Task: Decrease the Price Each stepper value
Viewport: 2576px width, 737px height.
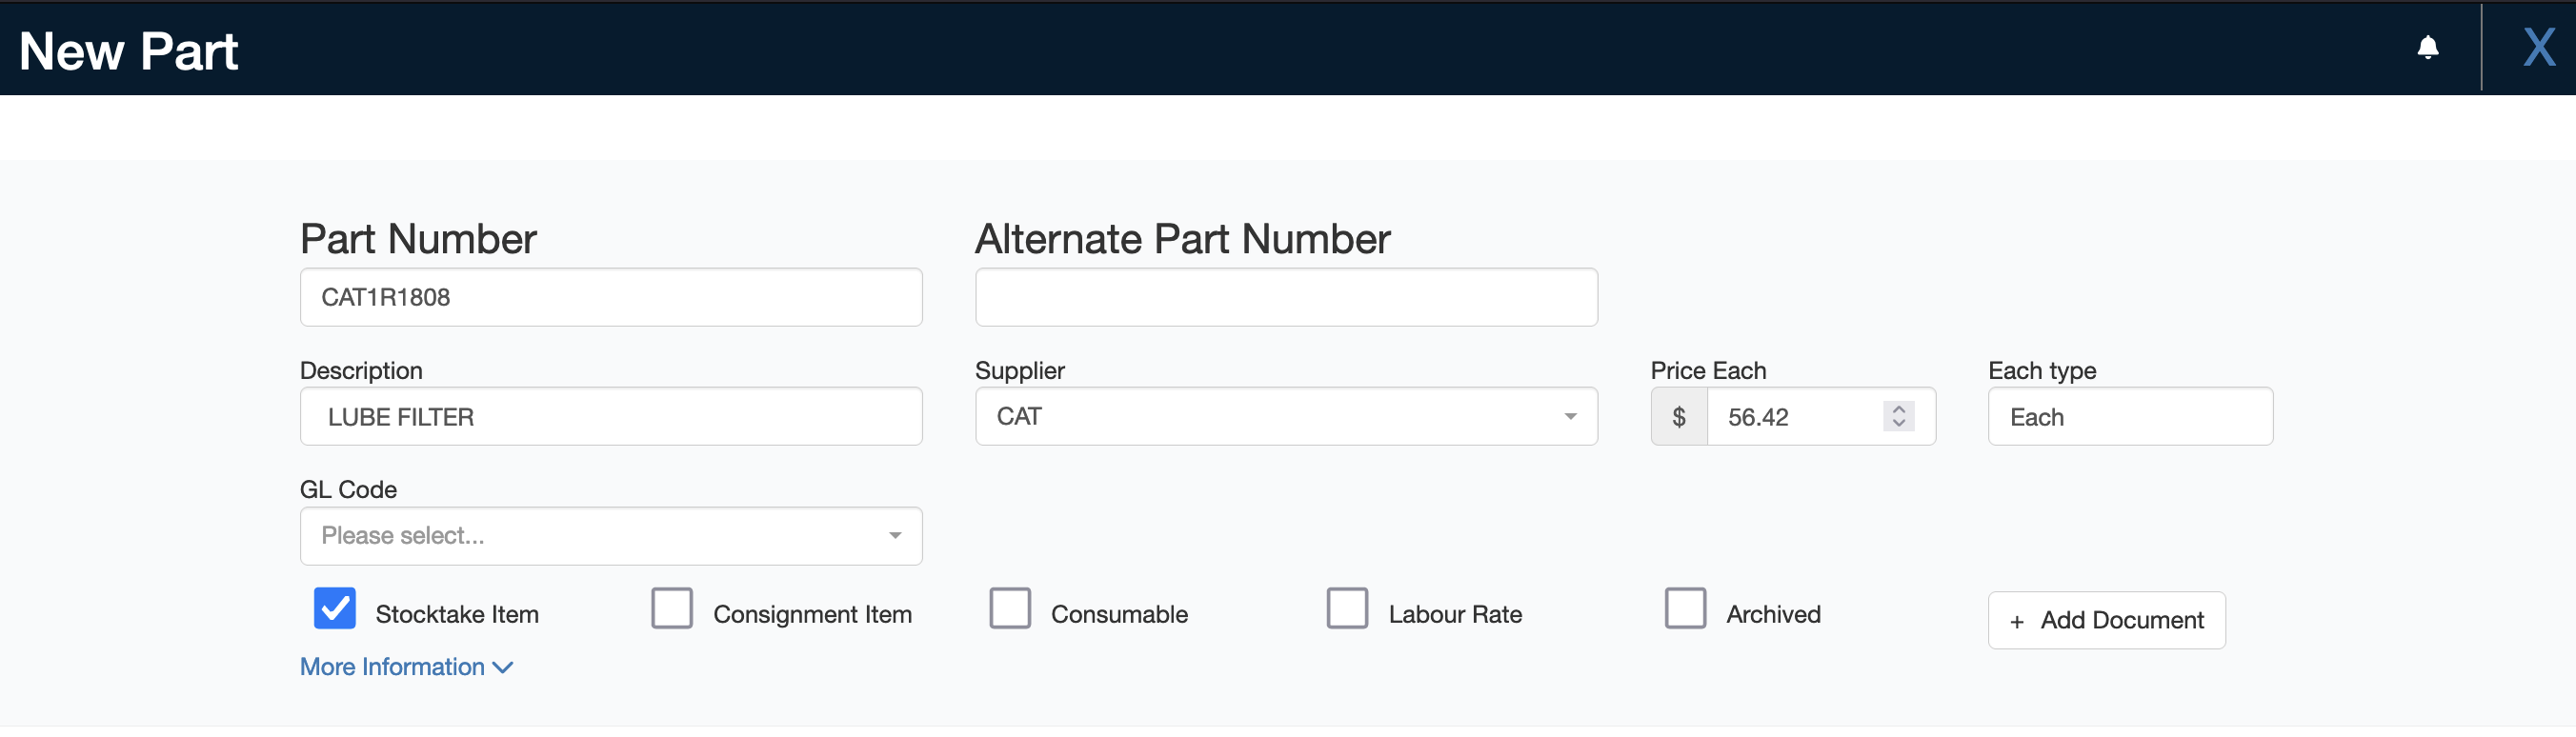Action: [1898, 423]
